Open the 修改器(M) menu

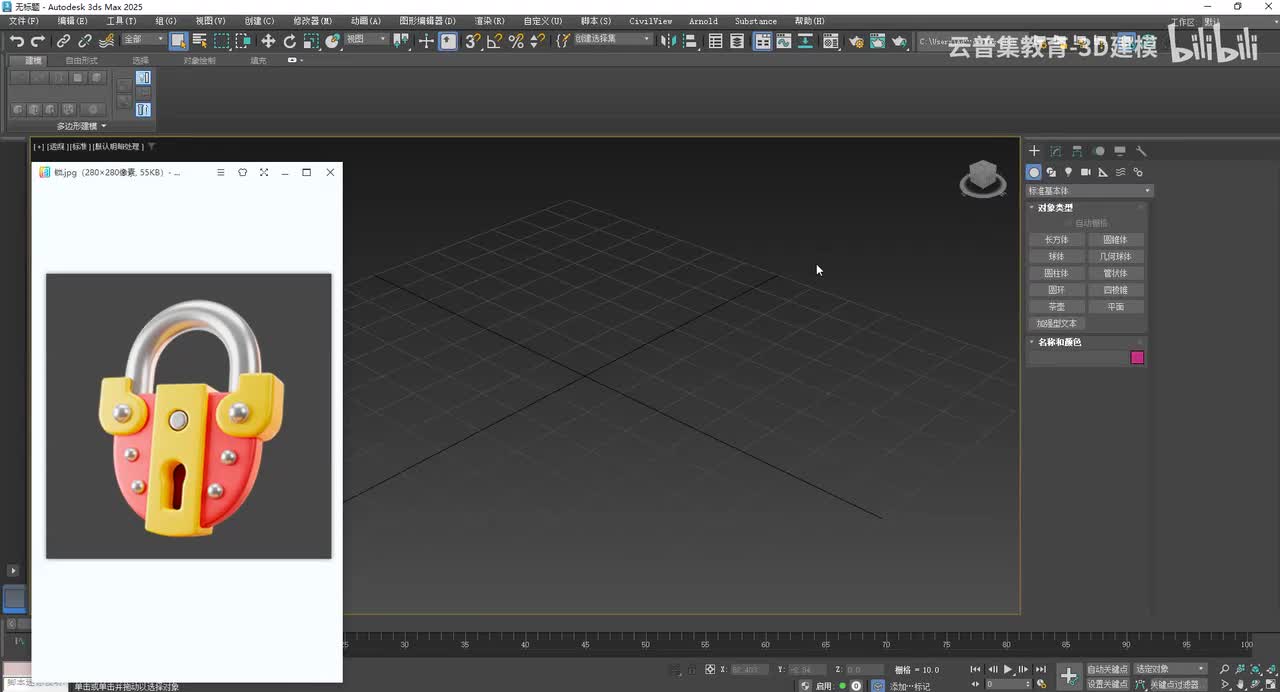(312, 21)
